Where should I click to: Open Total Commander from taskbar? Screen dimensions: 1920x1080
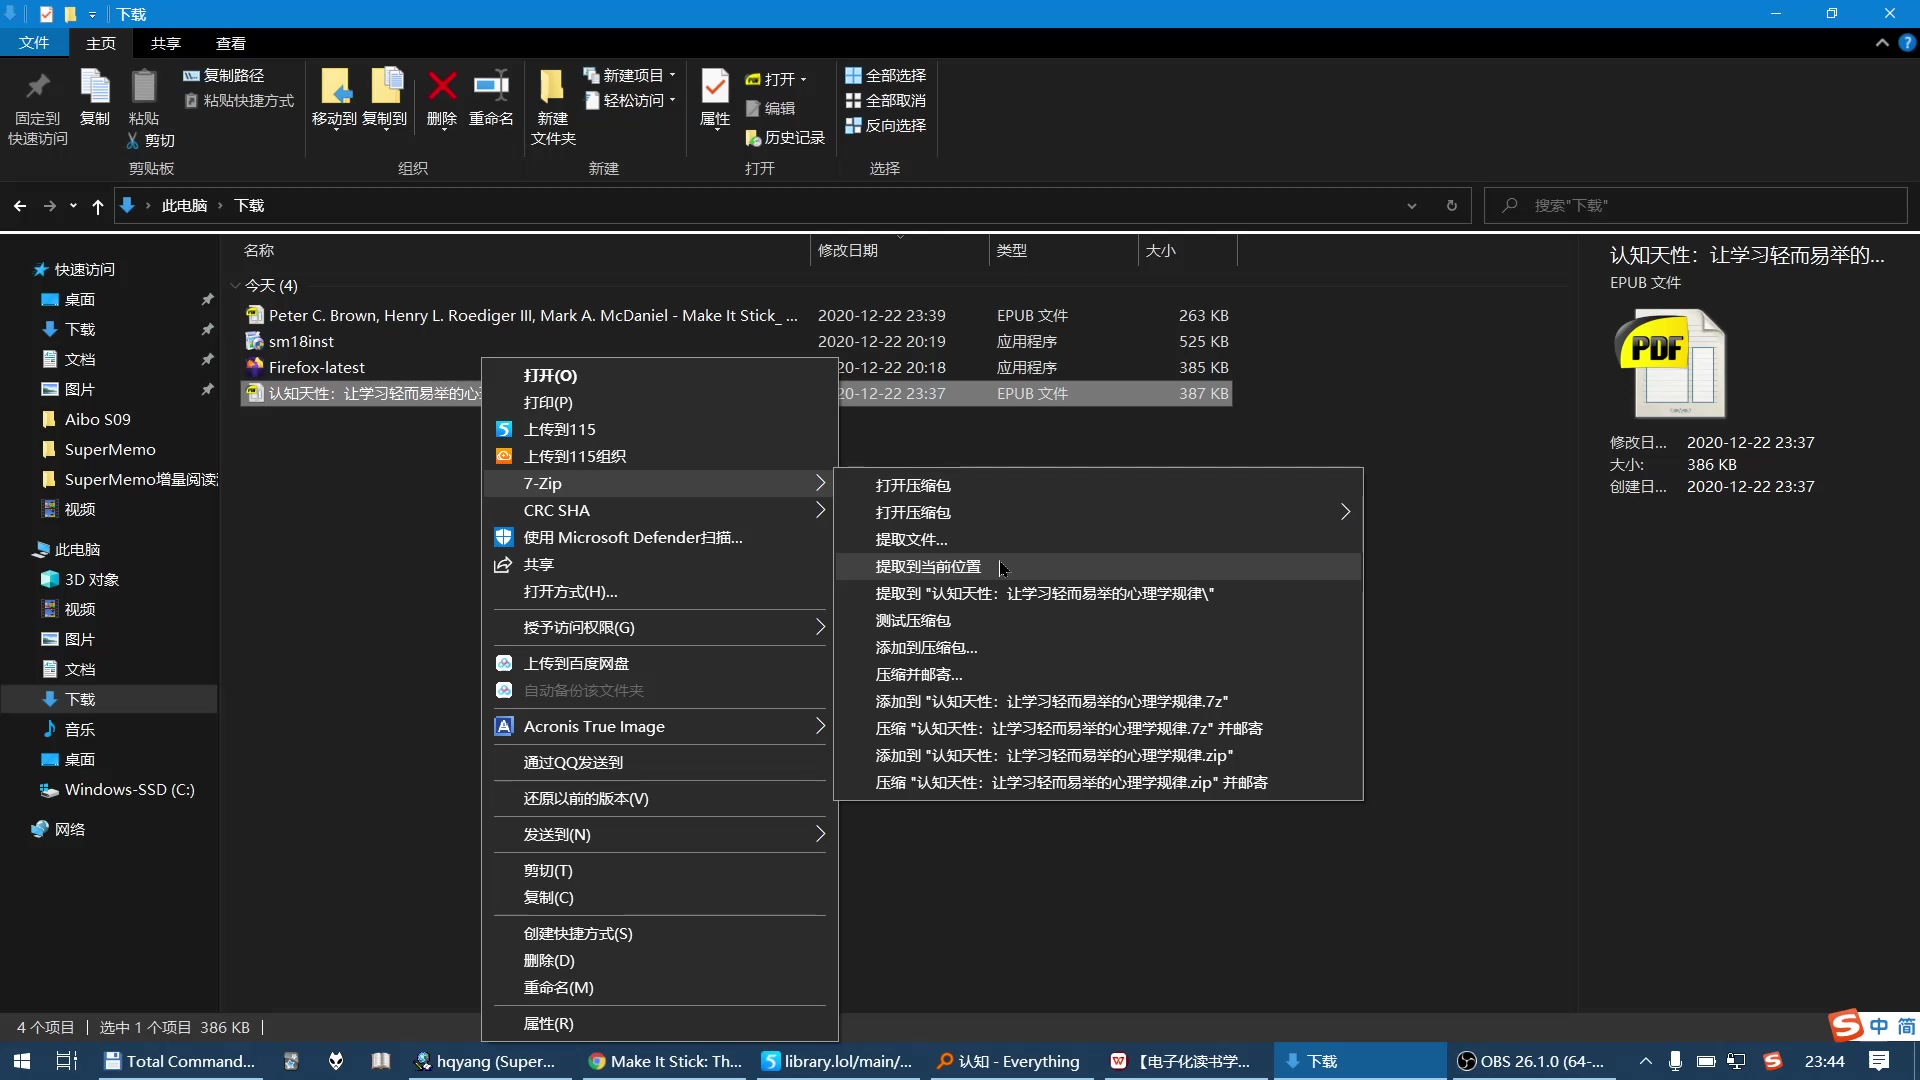(180, 1061)
